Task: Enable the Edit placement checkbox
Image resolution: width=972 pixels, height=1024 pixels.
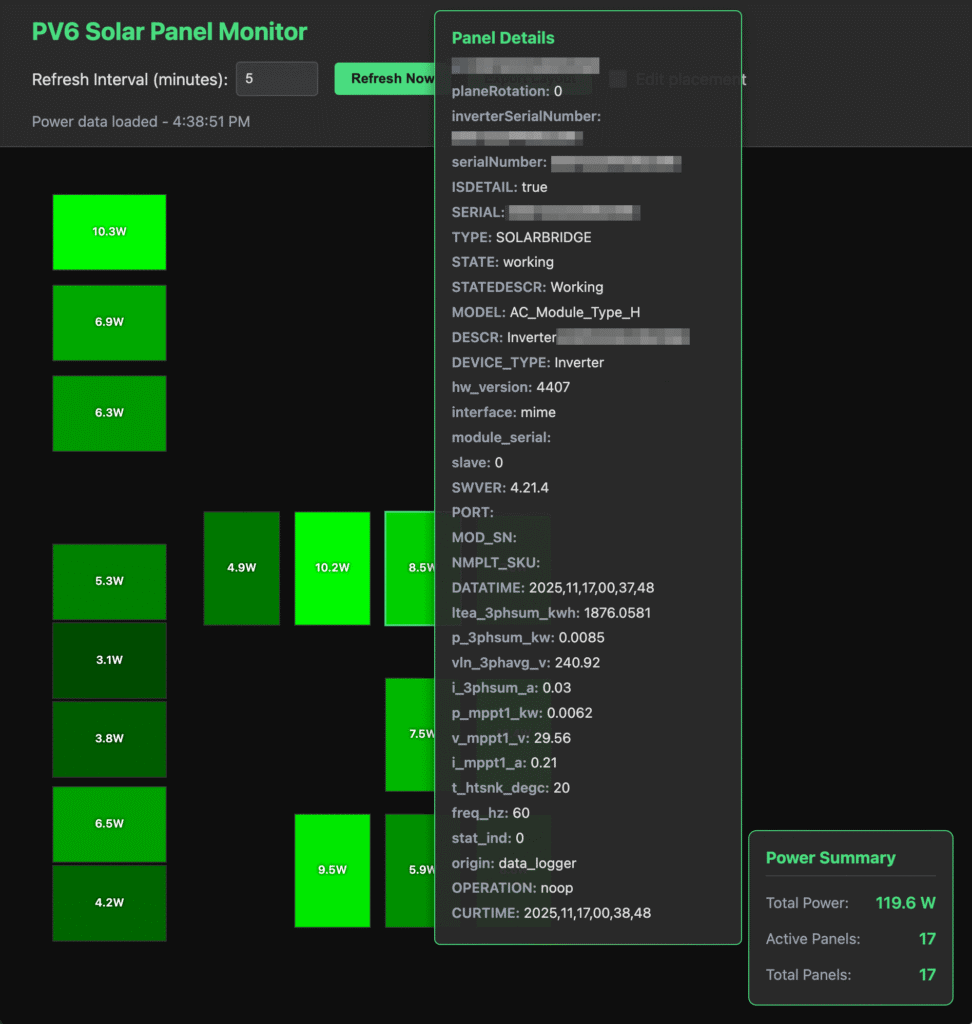Action: click(618, 79)
